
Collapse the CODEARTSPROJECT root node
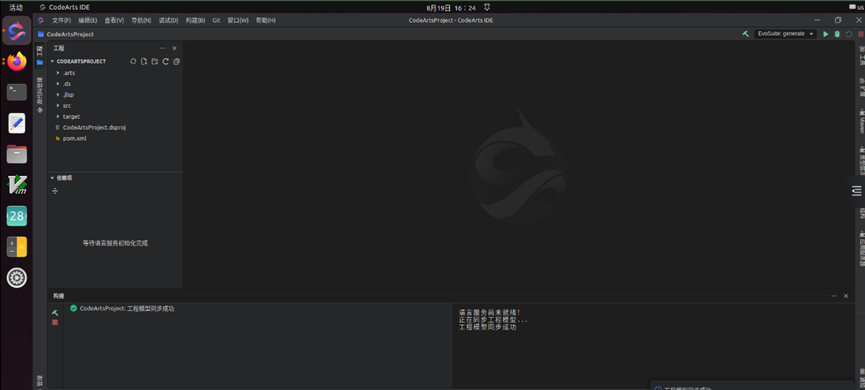(52, 61)
